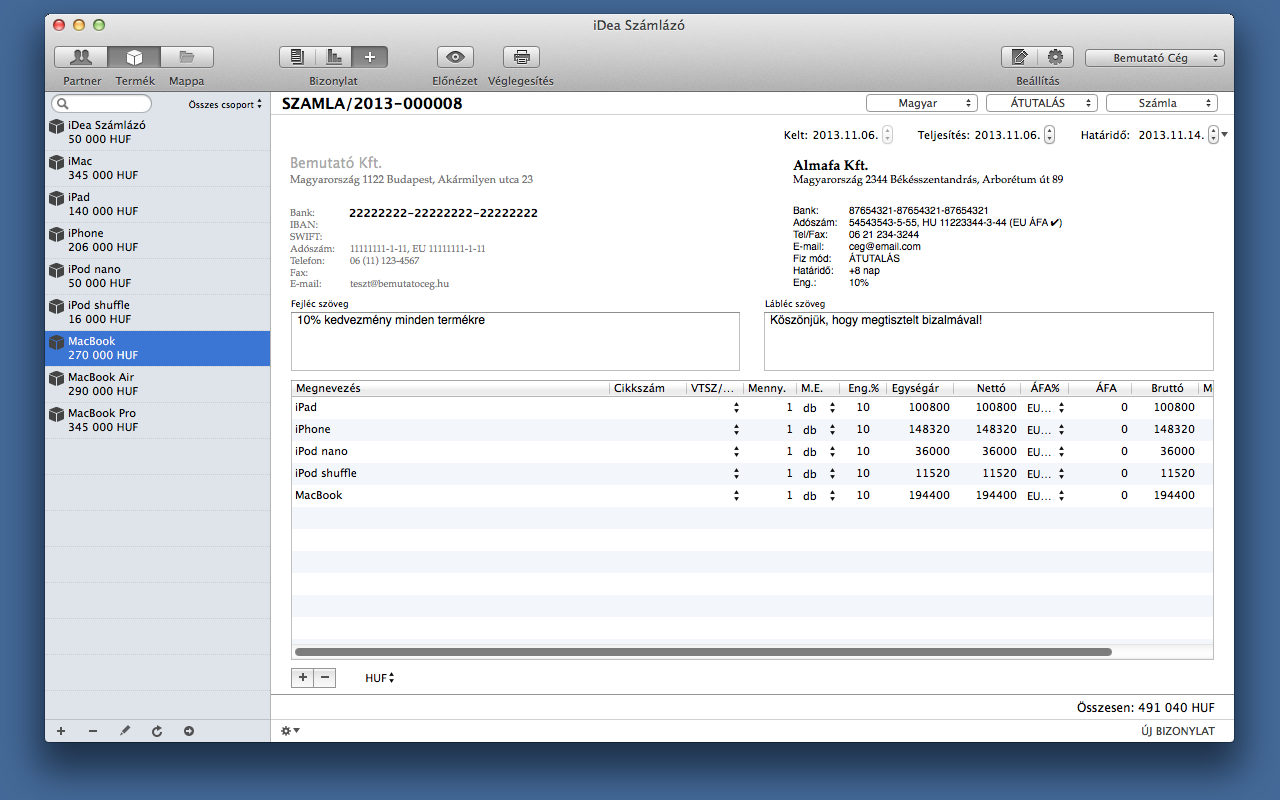Open the Magyar language dropdown
Image resolution: width=1280 pixels, height=800 pixels.
click(921, 103)
